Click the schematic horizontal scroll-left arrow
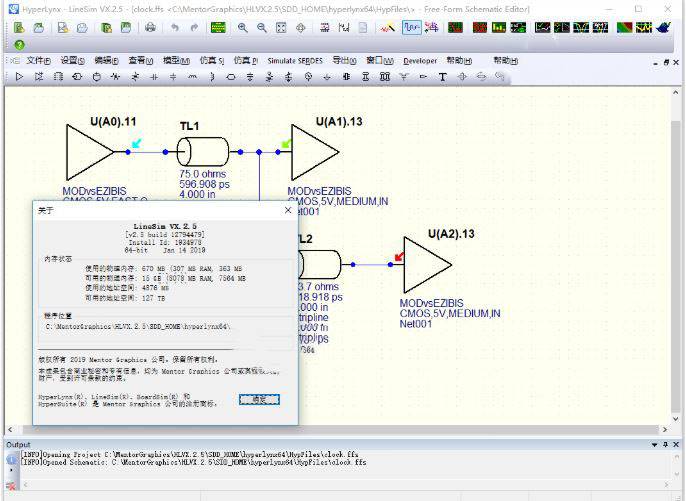 pos(10,430)
